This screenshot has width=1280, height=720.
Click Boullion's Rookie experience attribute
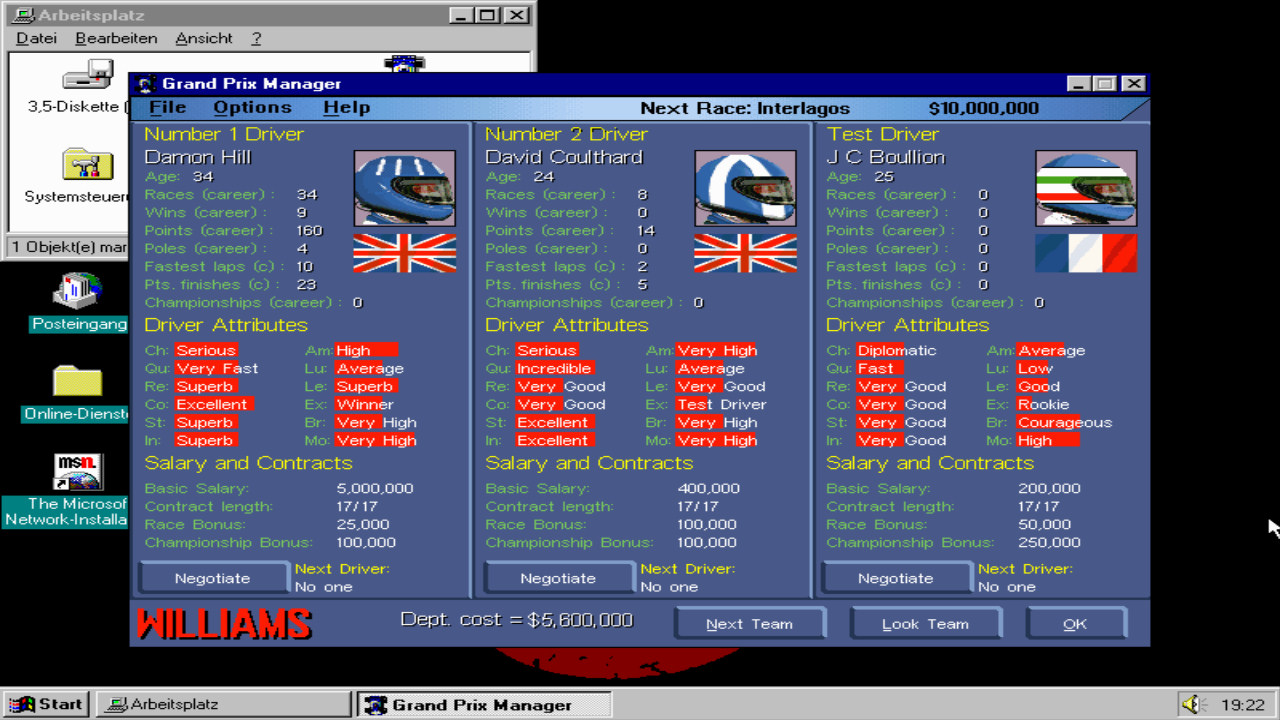coord(1043,404)
